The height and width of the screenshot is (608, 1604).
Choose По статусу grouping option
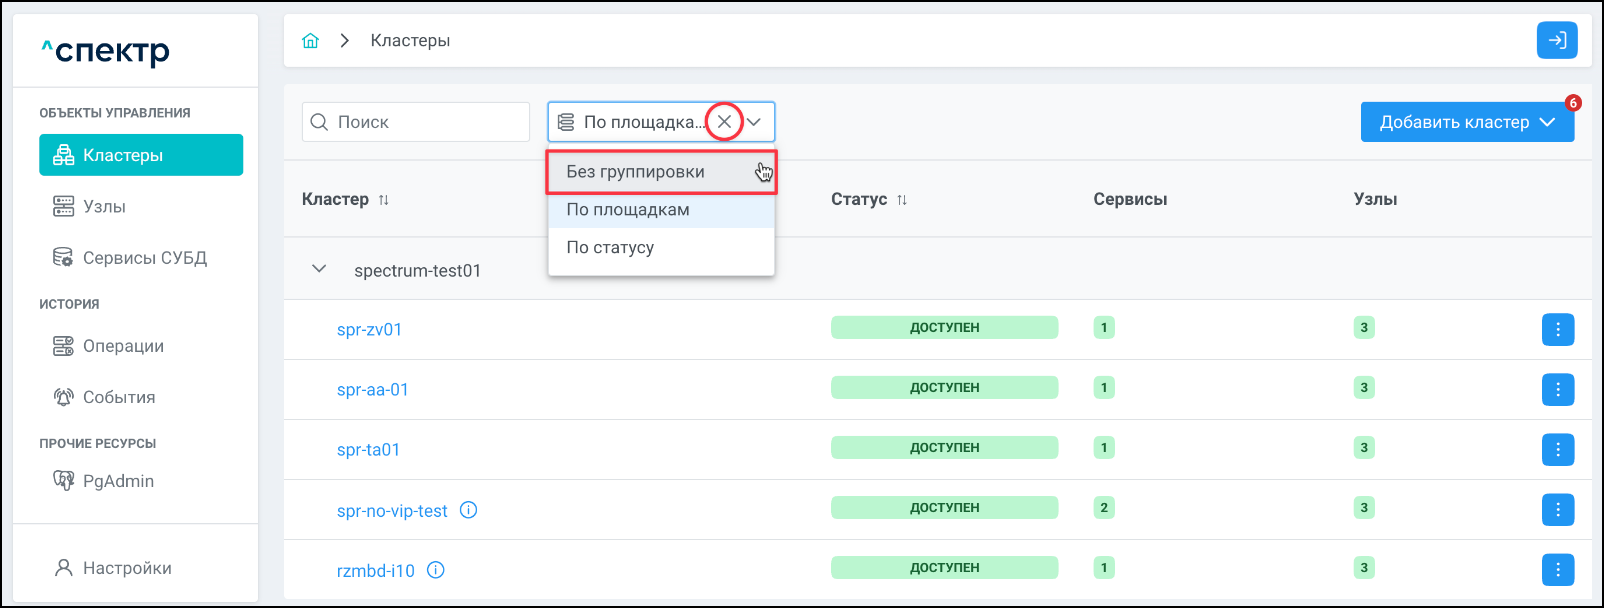tap(610, 248)
